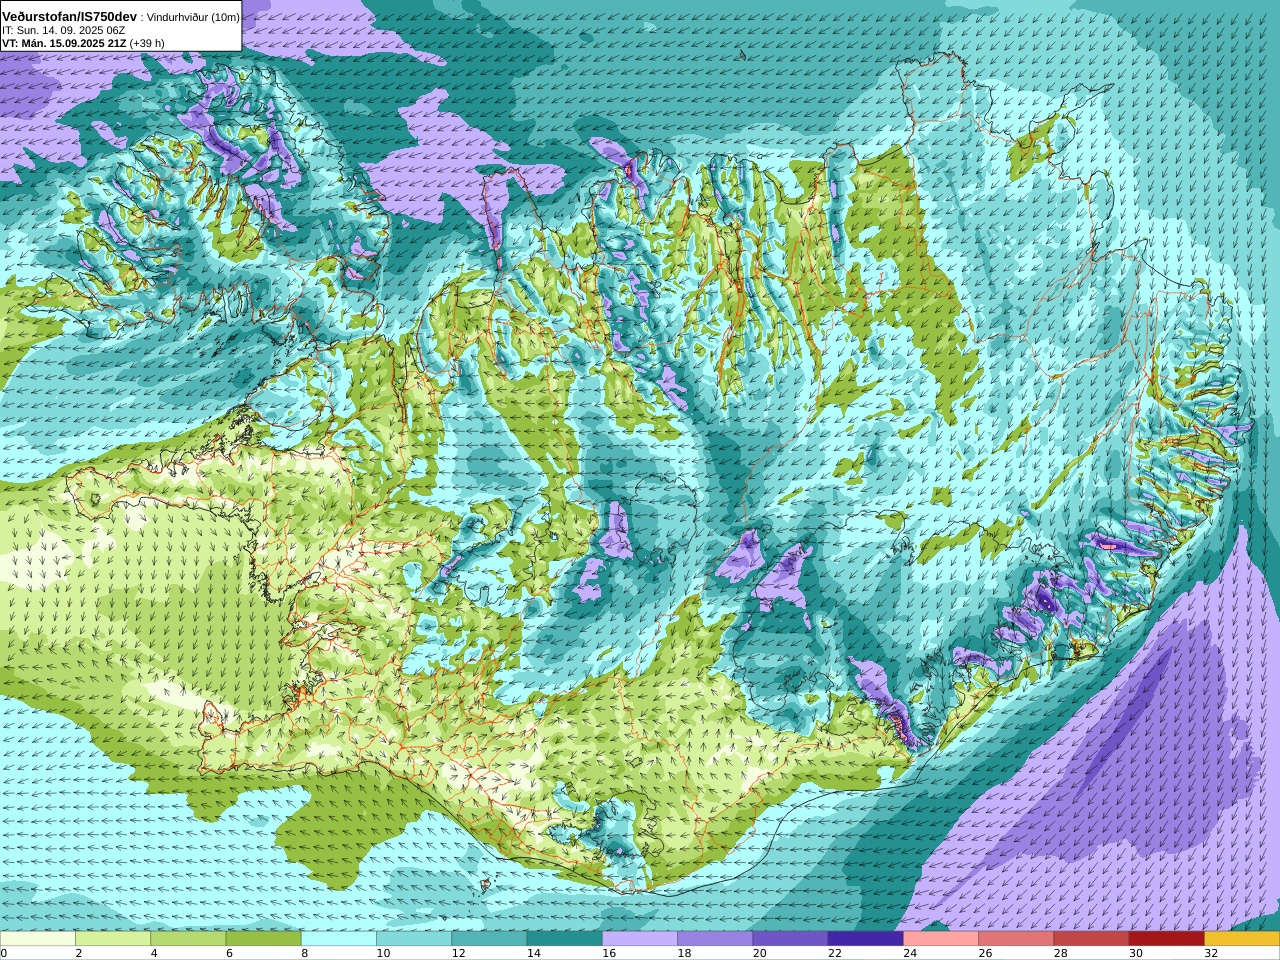
Task: Click the legend value label '4'
Action: tap(154, 953)
